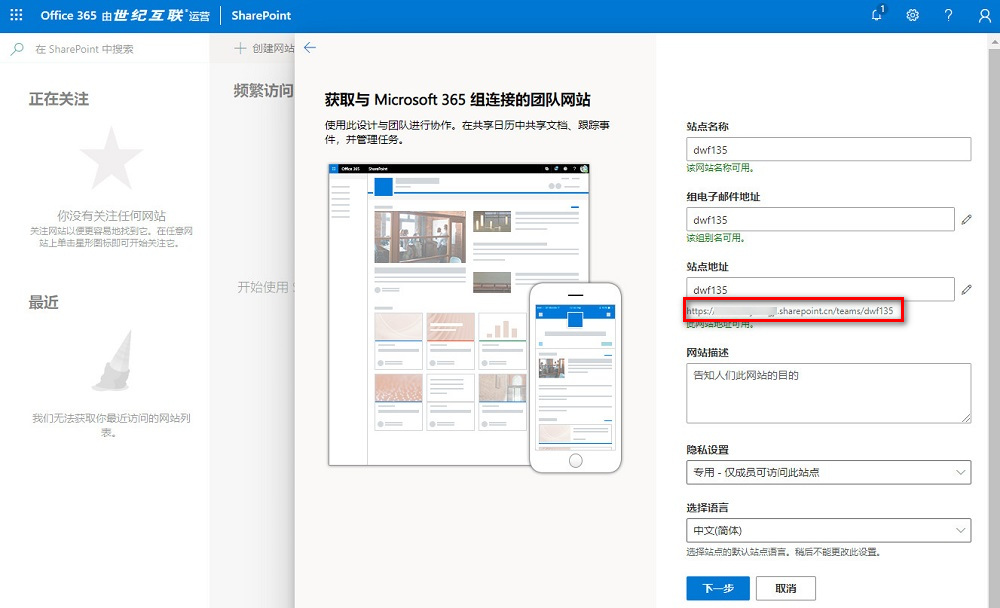Click the 下一步 button
The image size is (1000, 608).
click(718, 588)
